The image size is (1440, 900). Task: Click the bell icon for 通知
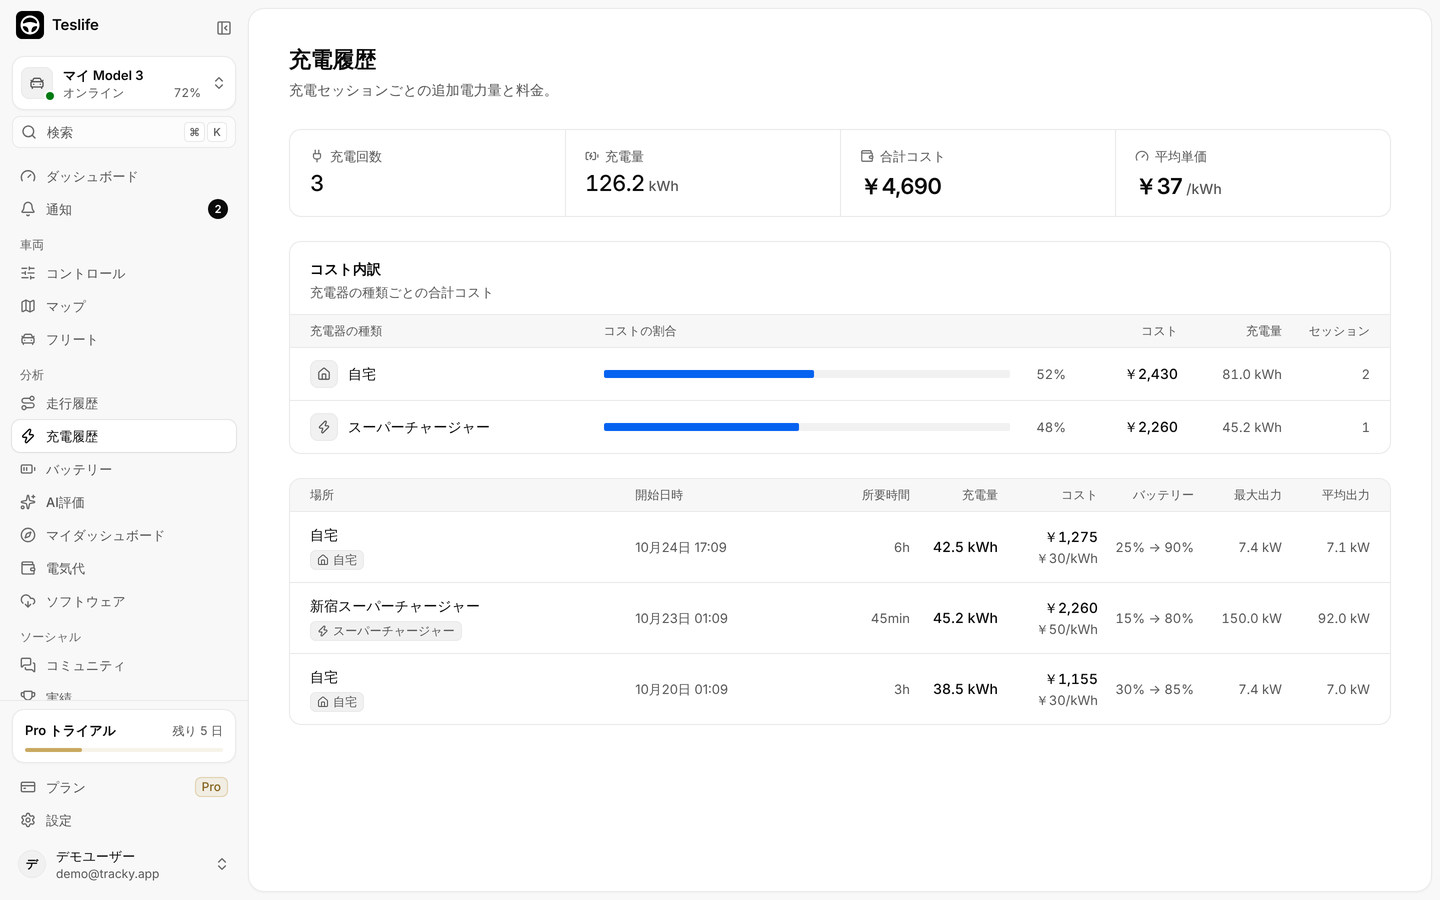(x=28, y=209)
